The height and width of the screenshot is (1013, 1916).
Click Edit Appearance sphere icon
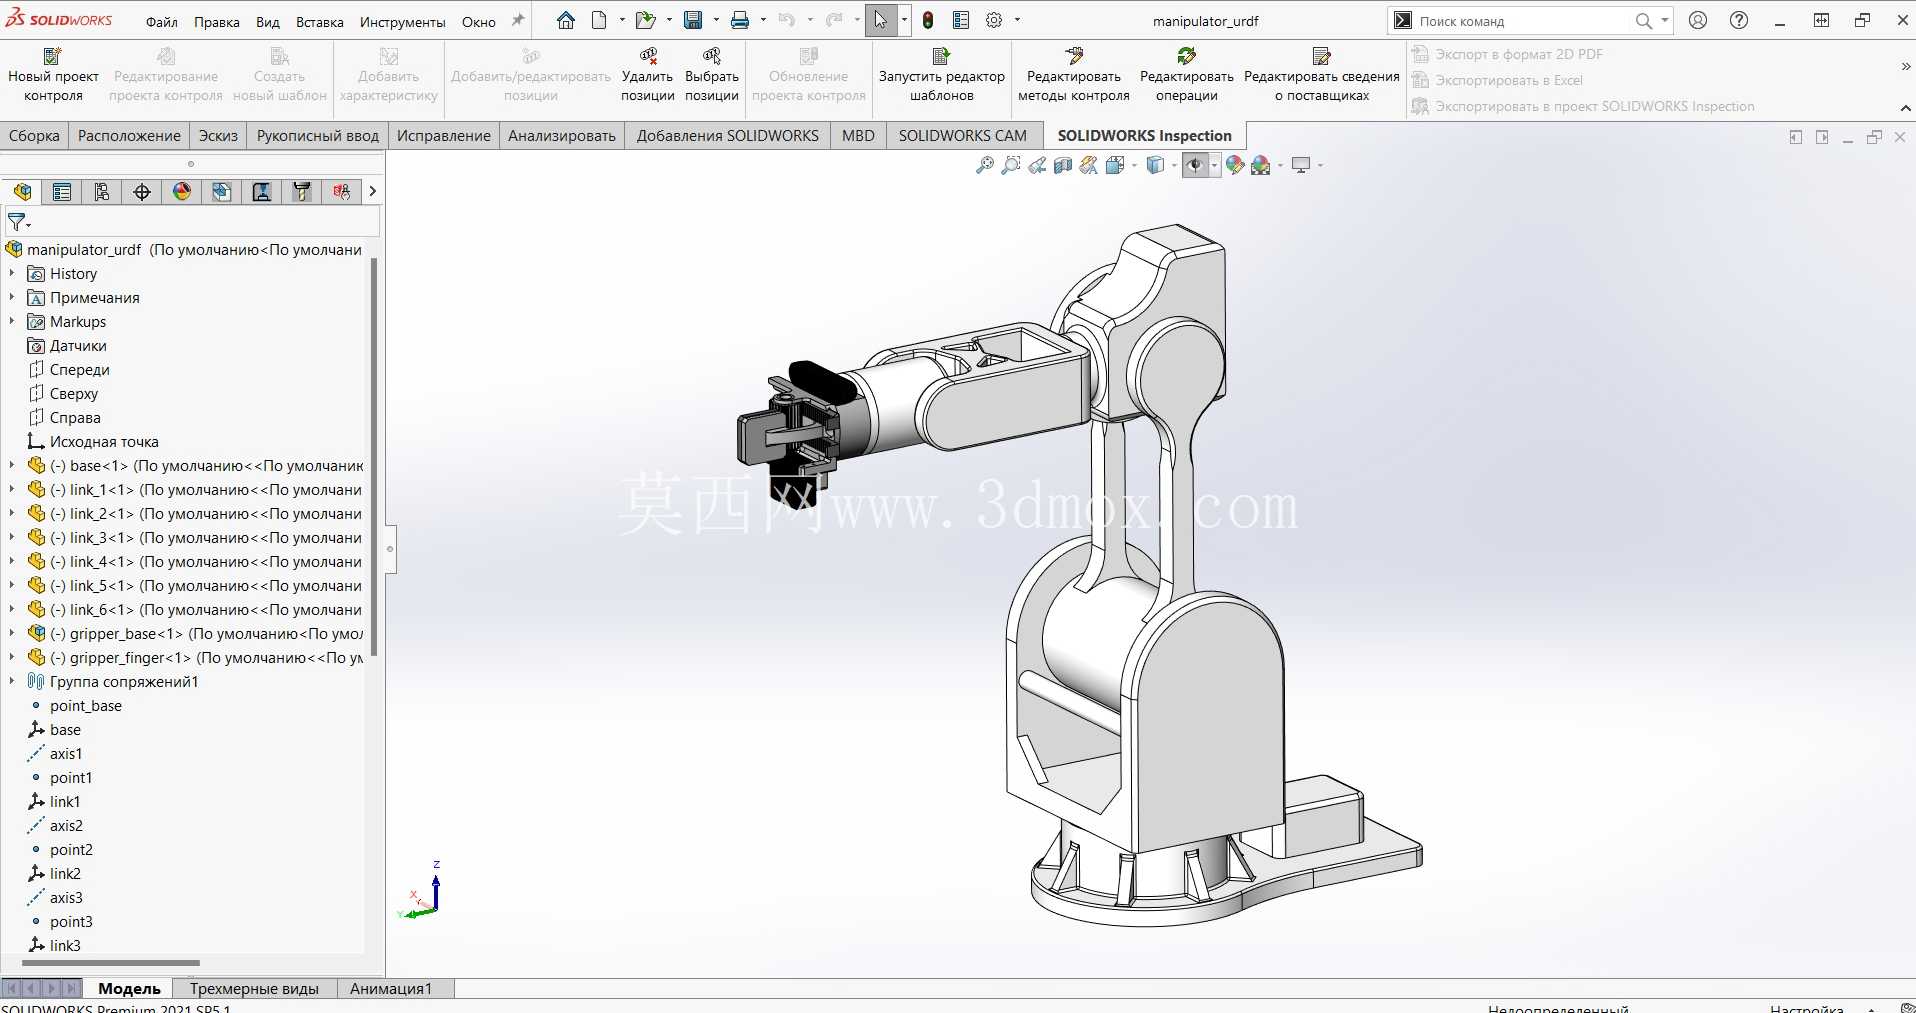pyautogui.click(x=1235, y=165)
